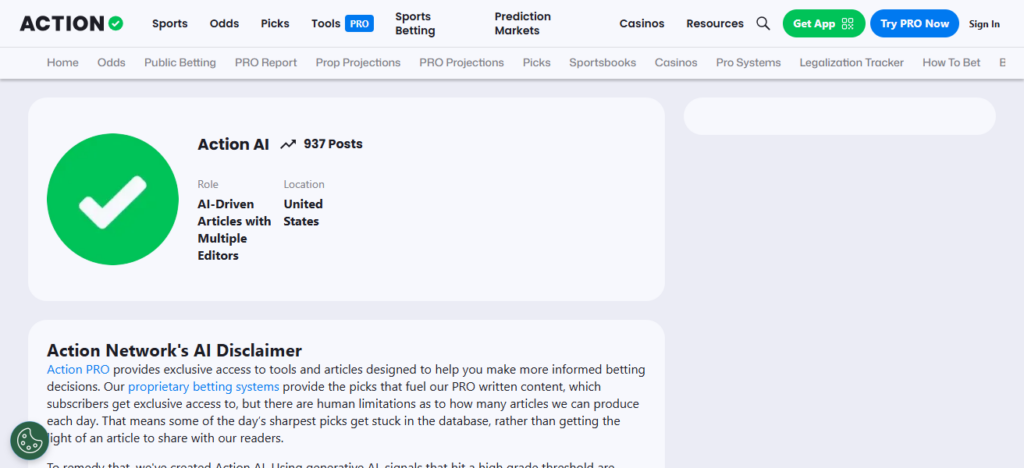Open the Resources menu
Image resolution: width=1024 pixels, height=468 pixels.
pyautogui.click(x=714, y=23)
